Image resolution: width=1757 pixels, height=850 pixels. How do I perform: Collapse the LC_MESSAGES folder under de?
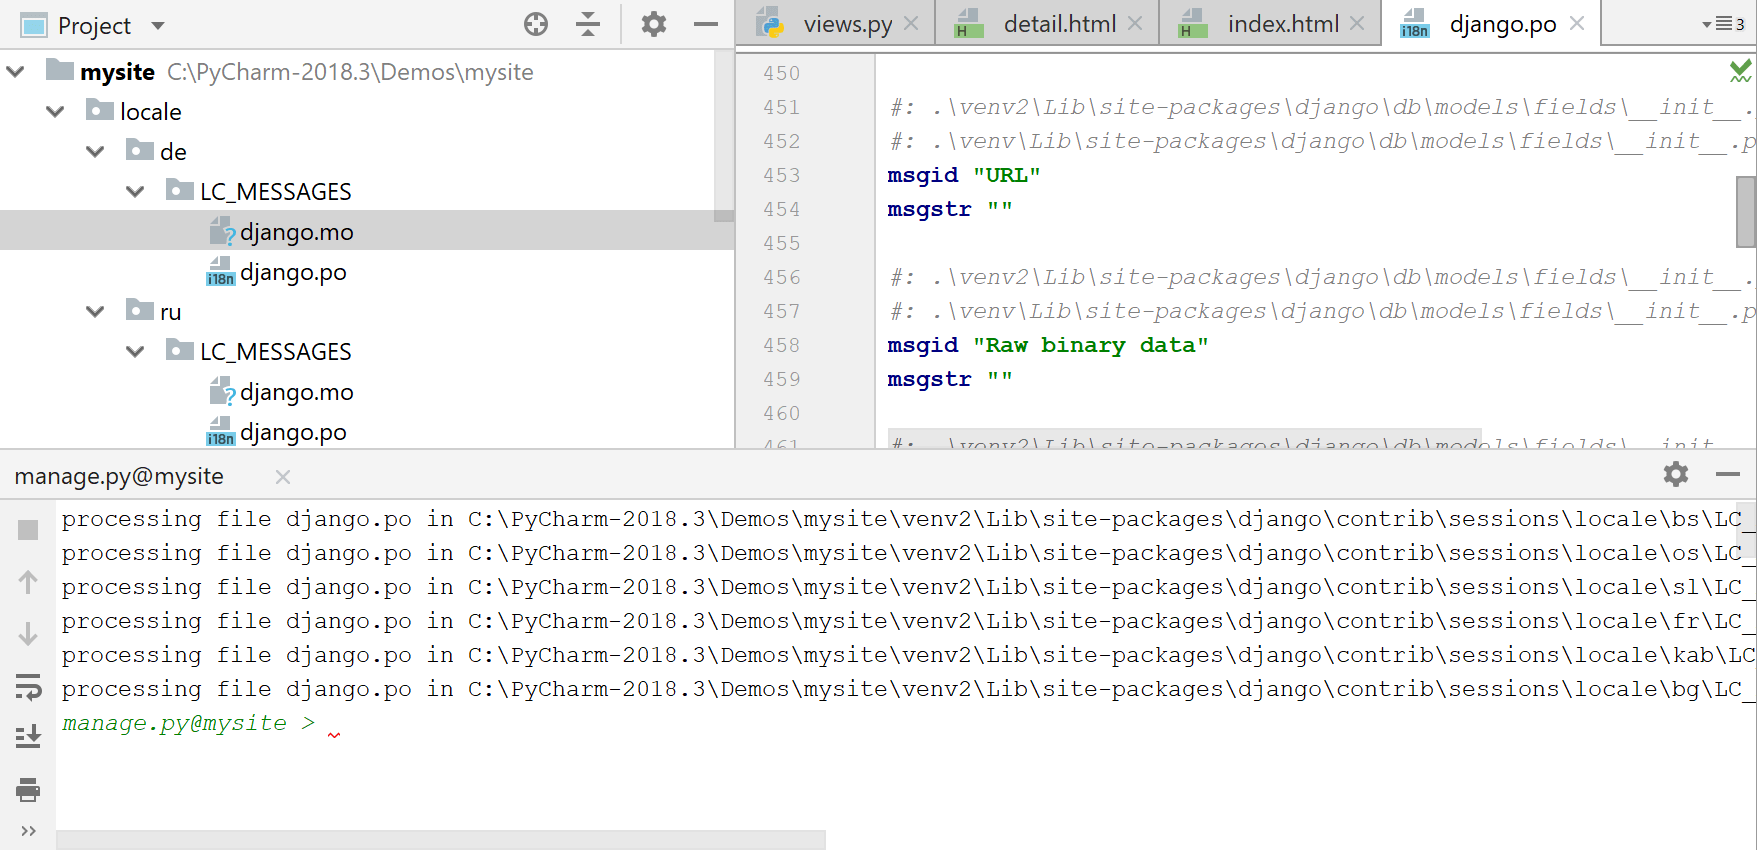coord(135,192)
